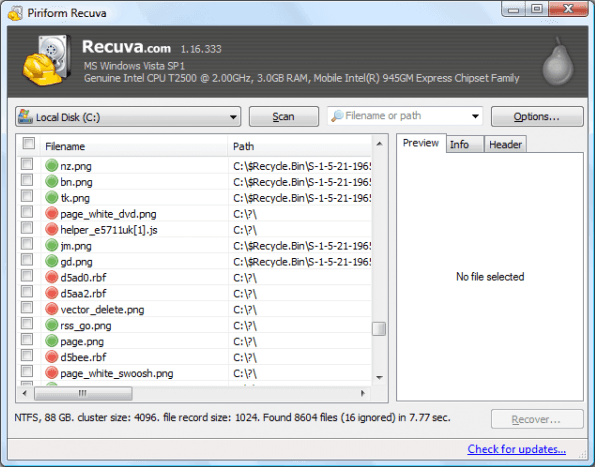Click the green status dot for tk.png
Image resolution: width=595 pixels, height=467 pixels.
click(52, 198)
